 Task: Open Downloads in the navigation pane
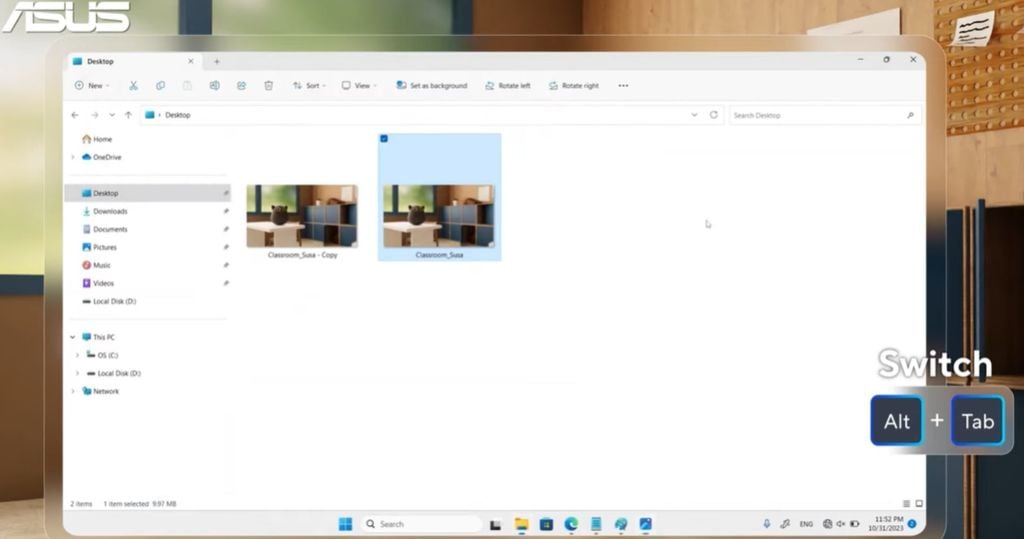click(110, 211)
